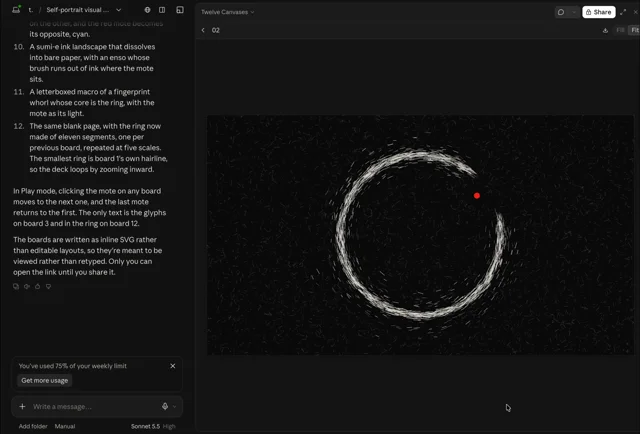This screenshot has width=640, height=434.
Task: Go back using the arrow beside 02
Action: (x=203, y=30)
